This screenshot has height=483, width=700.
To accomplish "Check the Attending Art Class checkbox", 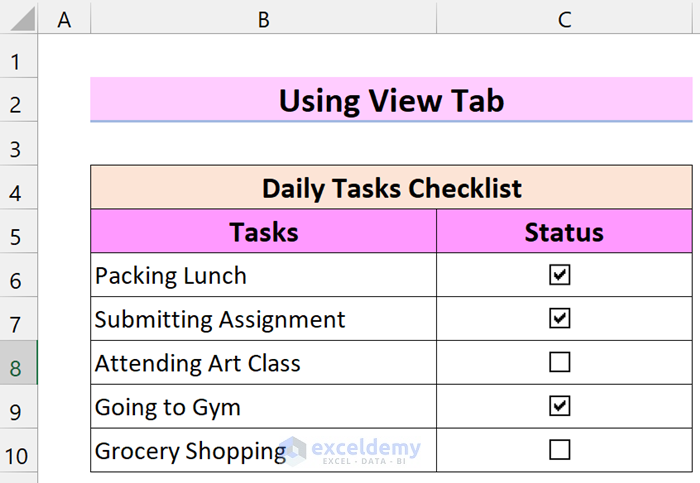I will (x=560, y=363).
